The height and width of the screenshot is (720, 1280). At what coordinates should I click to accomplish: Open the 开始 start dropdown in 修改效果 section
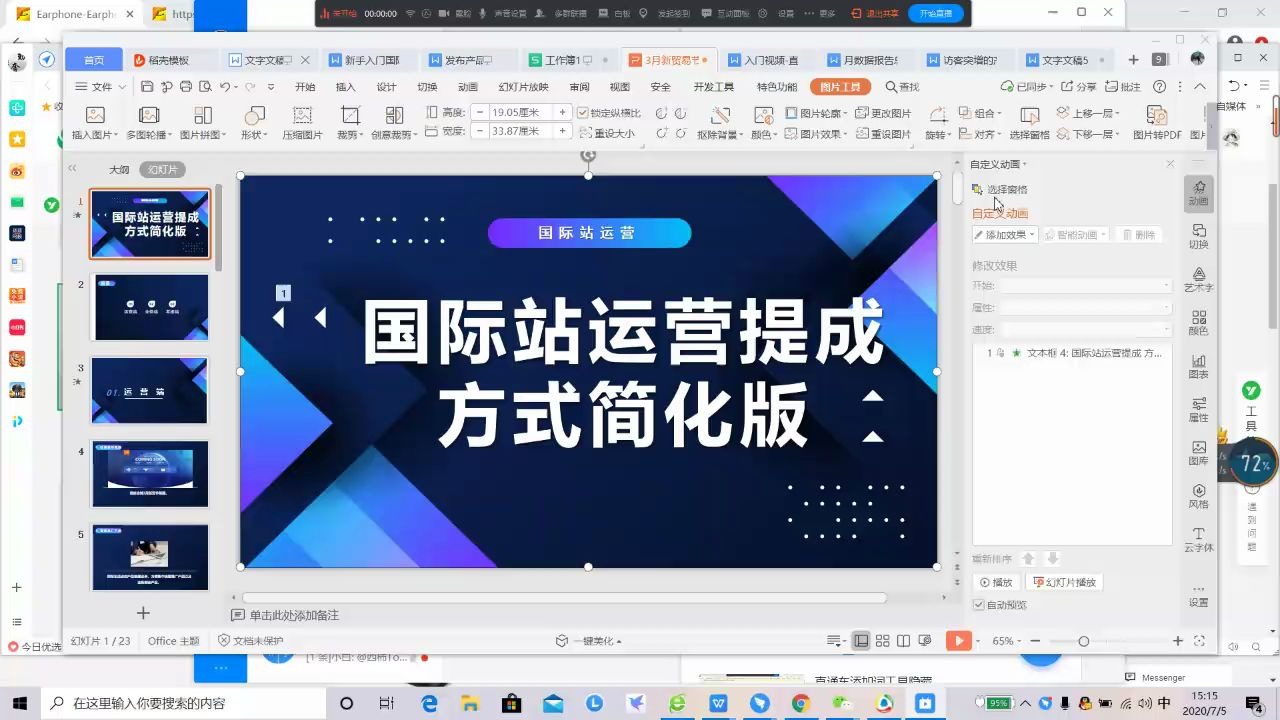[1163, 285]
